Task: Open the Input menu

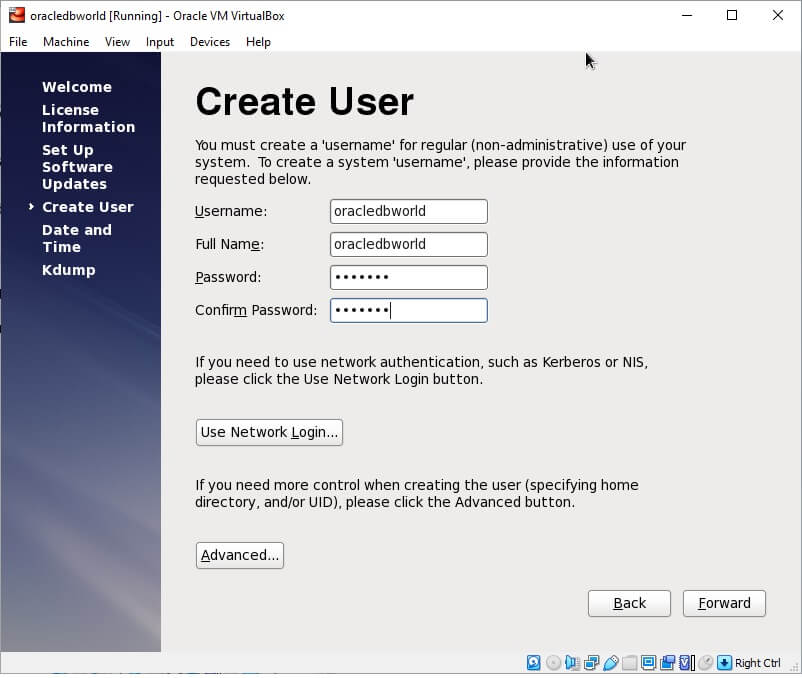Action: pos(160,42)
